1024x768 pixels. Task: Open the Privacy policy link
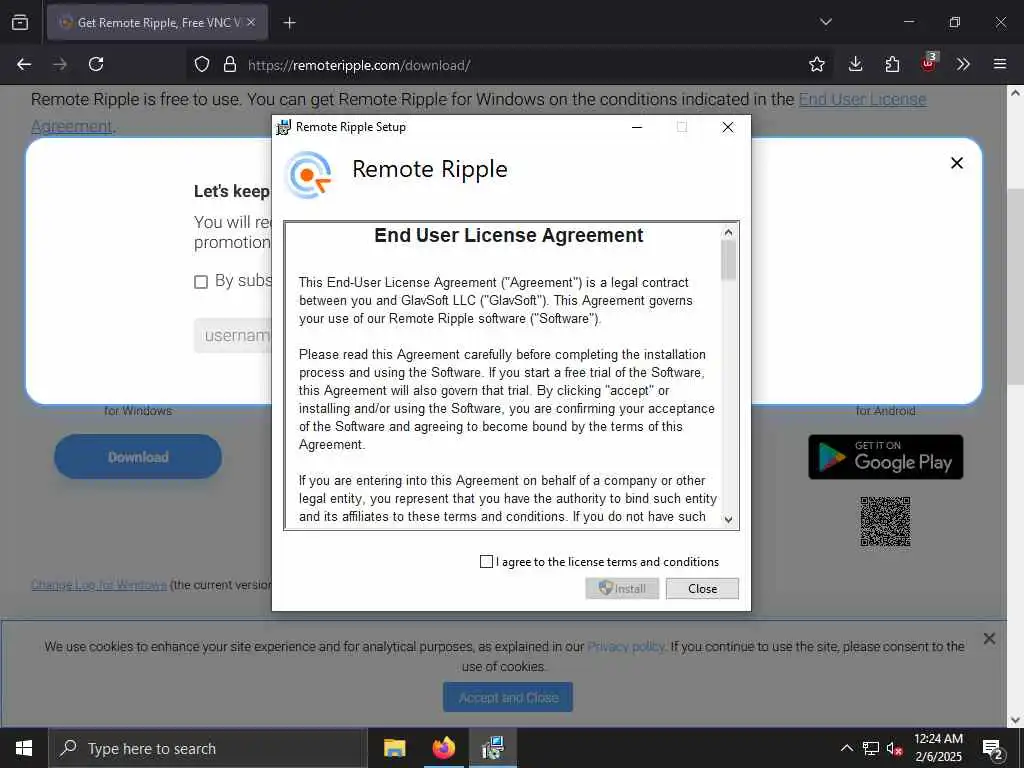pos(626,647)
